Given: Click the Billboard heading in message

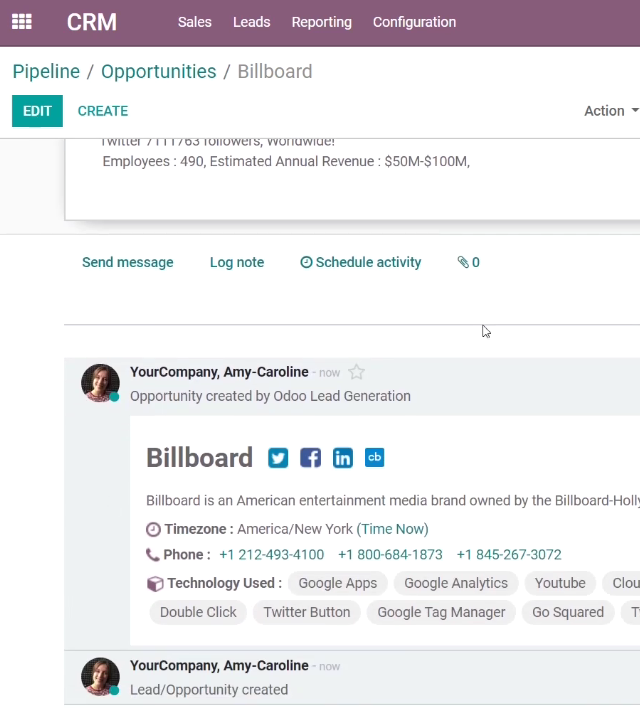Looking at the screenshot, I should point(199,458).
